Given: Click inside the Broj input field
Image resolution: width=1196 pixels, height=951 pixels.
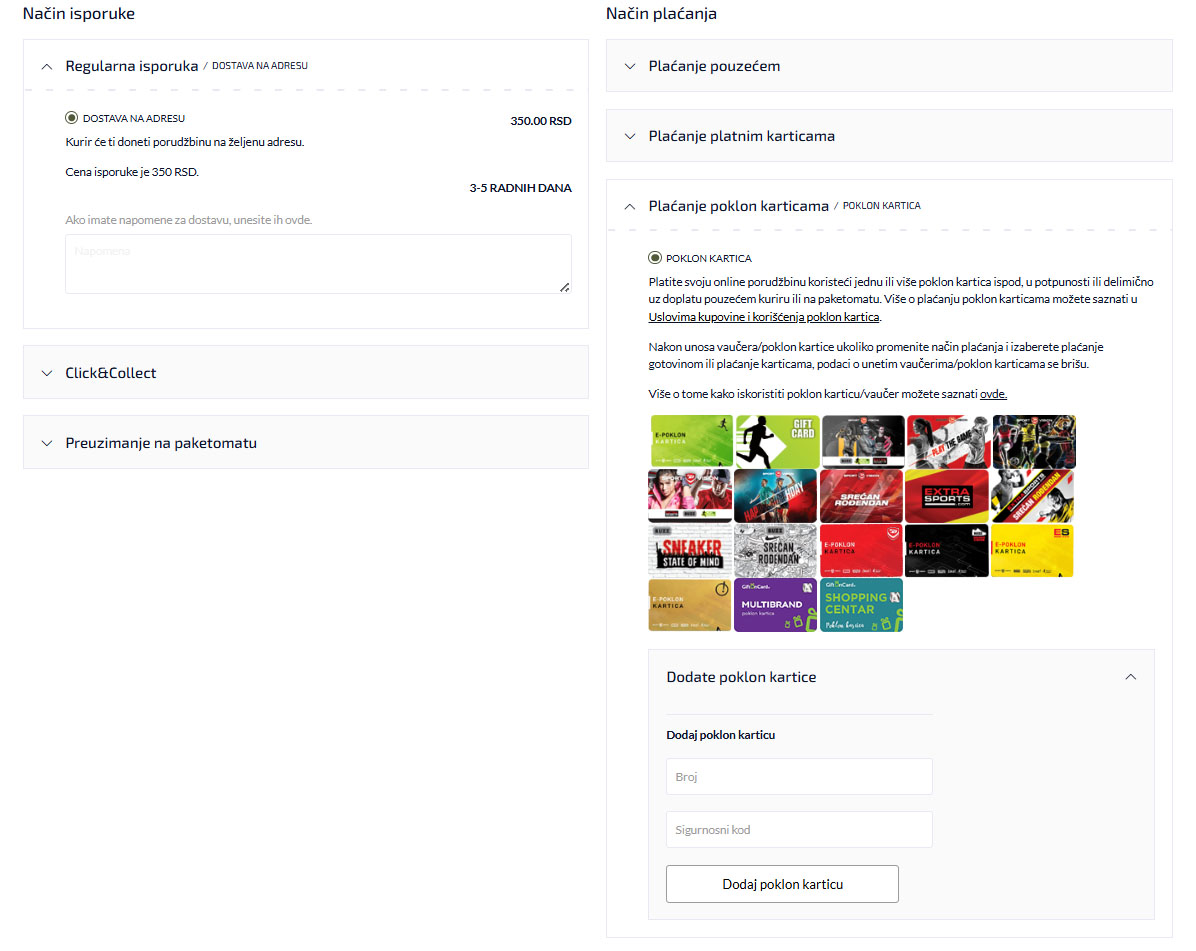Looking at the screenshot, I should pyautogui.click(x=799, y=776).
